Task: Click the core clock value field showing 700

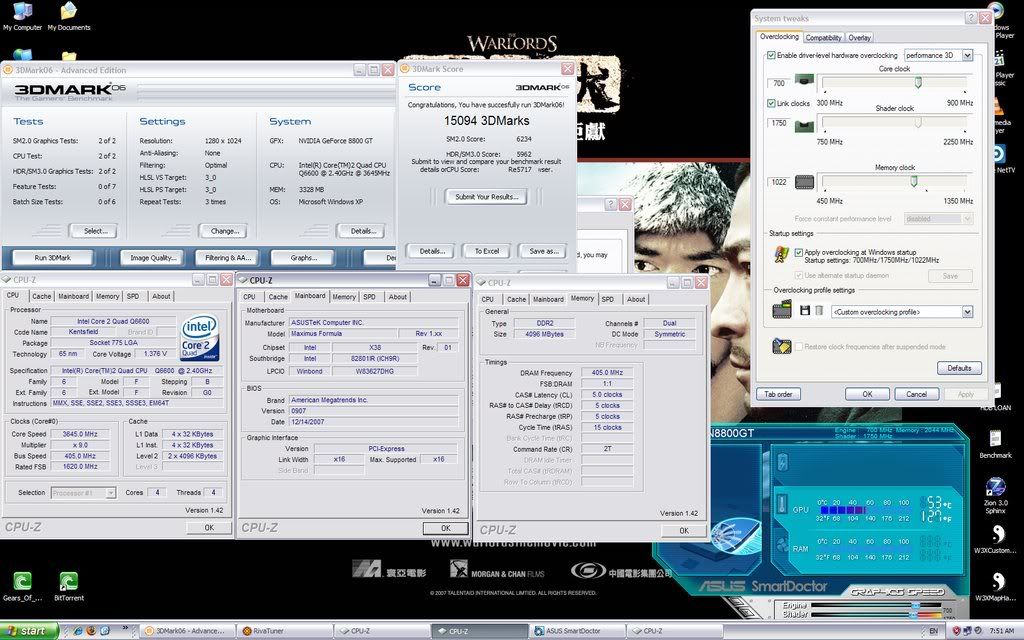Action: [x=778, y=83]
